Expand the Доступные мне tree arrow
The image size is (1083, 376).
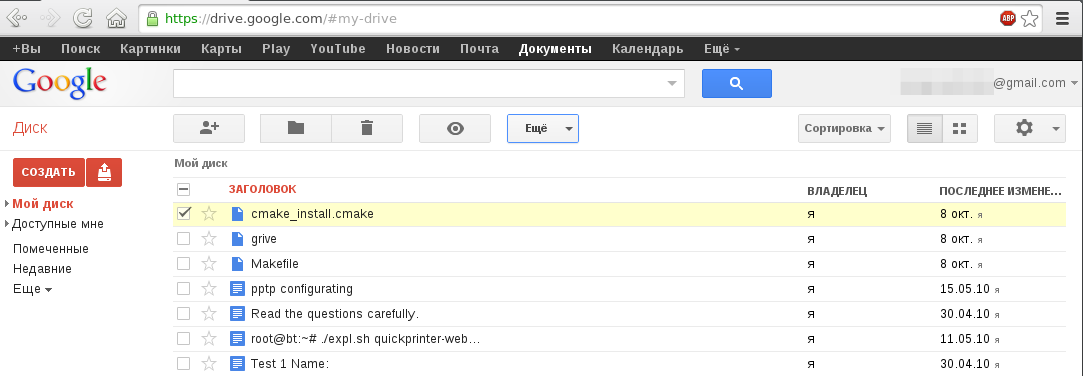click(x=7, y=224)
